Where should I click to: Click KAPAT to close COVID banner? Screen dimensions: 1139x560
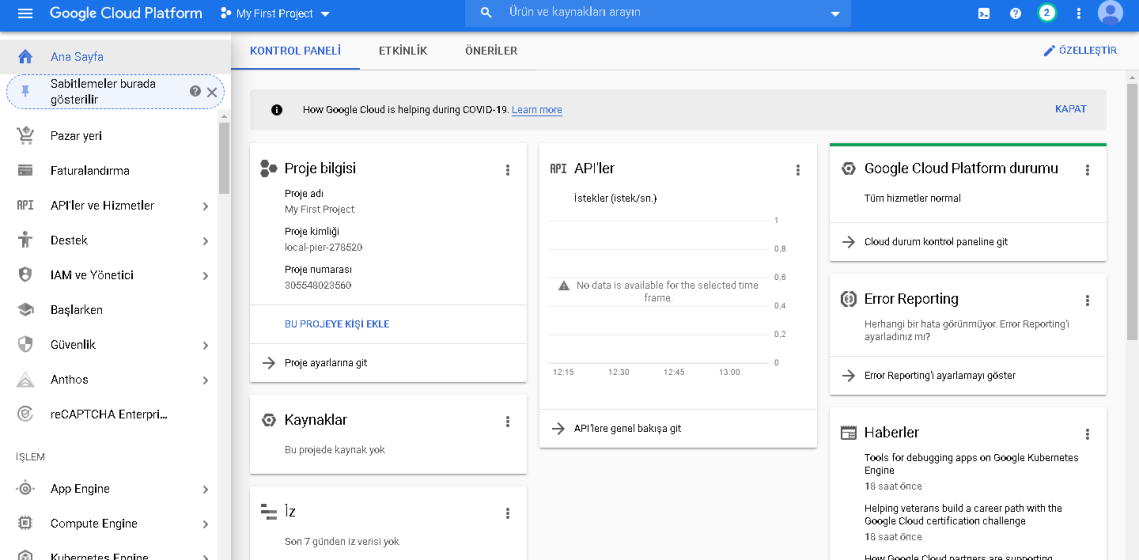pos(1071,109)
